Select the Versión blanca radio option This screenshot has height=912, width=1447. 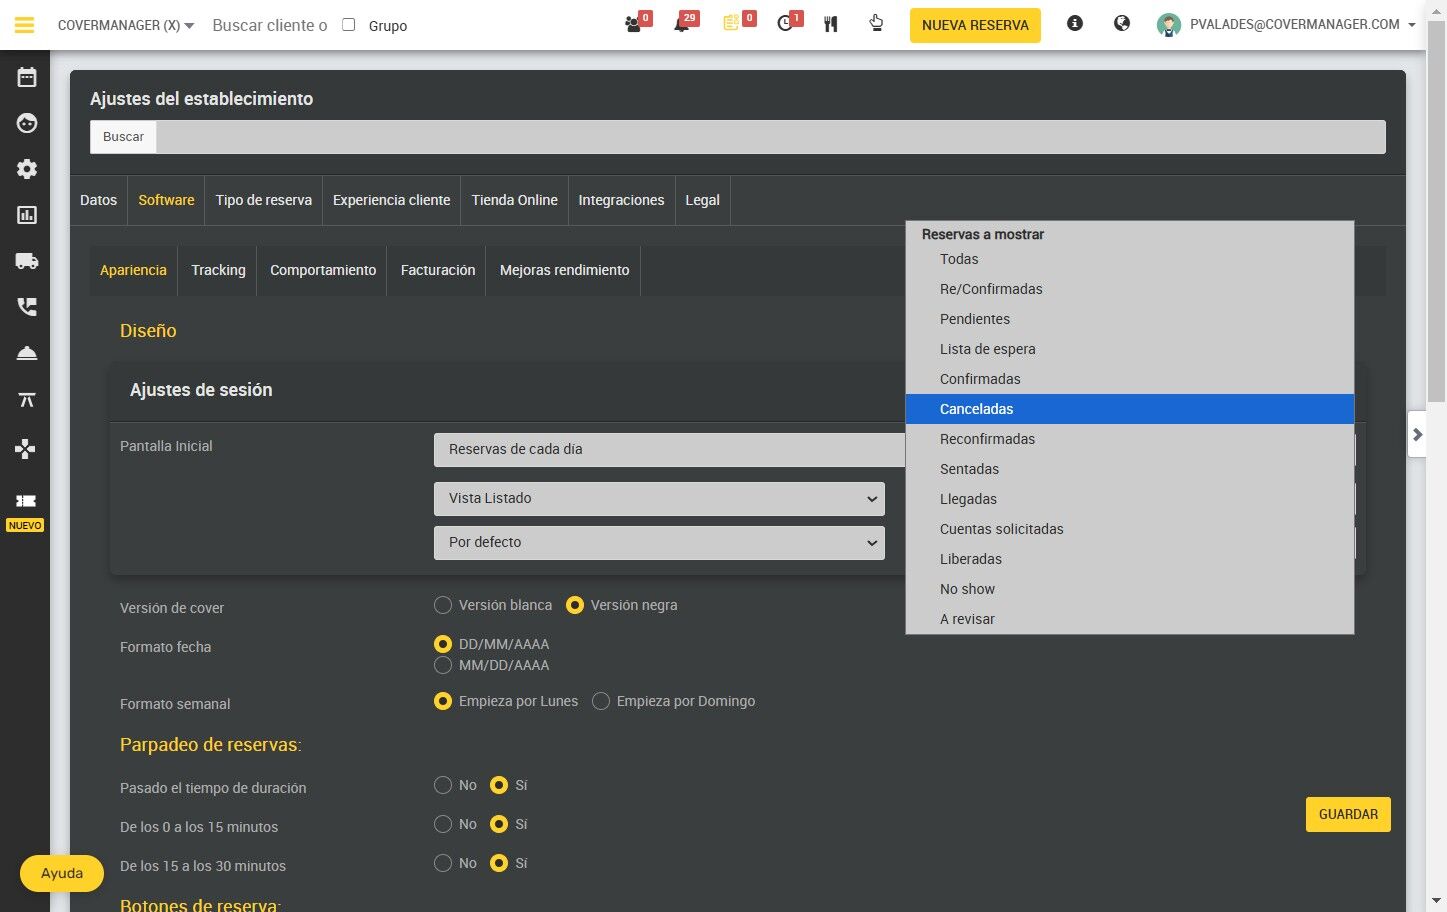coord(443,605)
